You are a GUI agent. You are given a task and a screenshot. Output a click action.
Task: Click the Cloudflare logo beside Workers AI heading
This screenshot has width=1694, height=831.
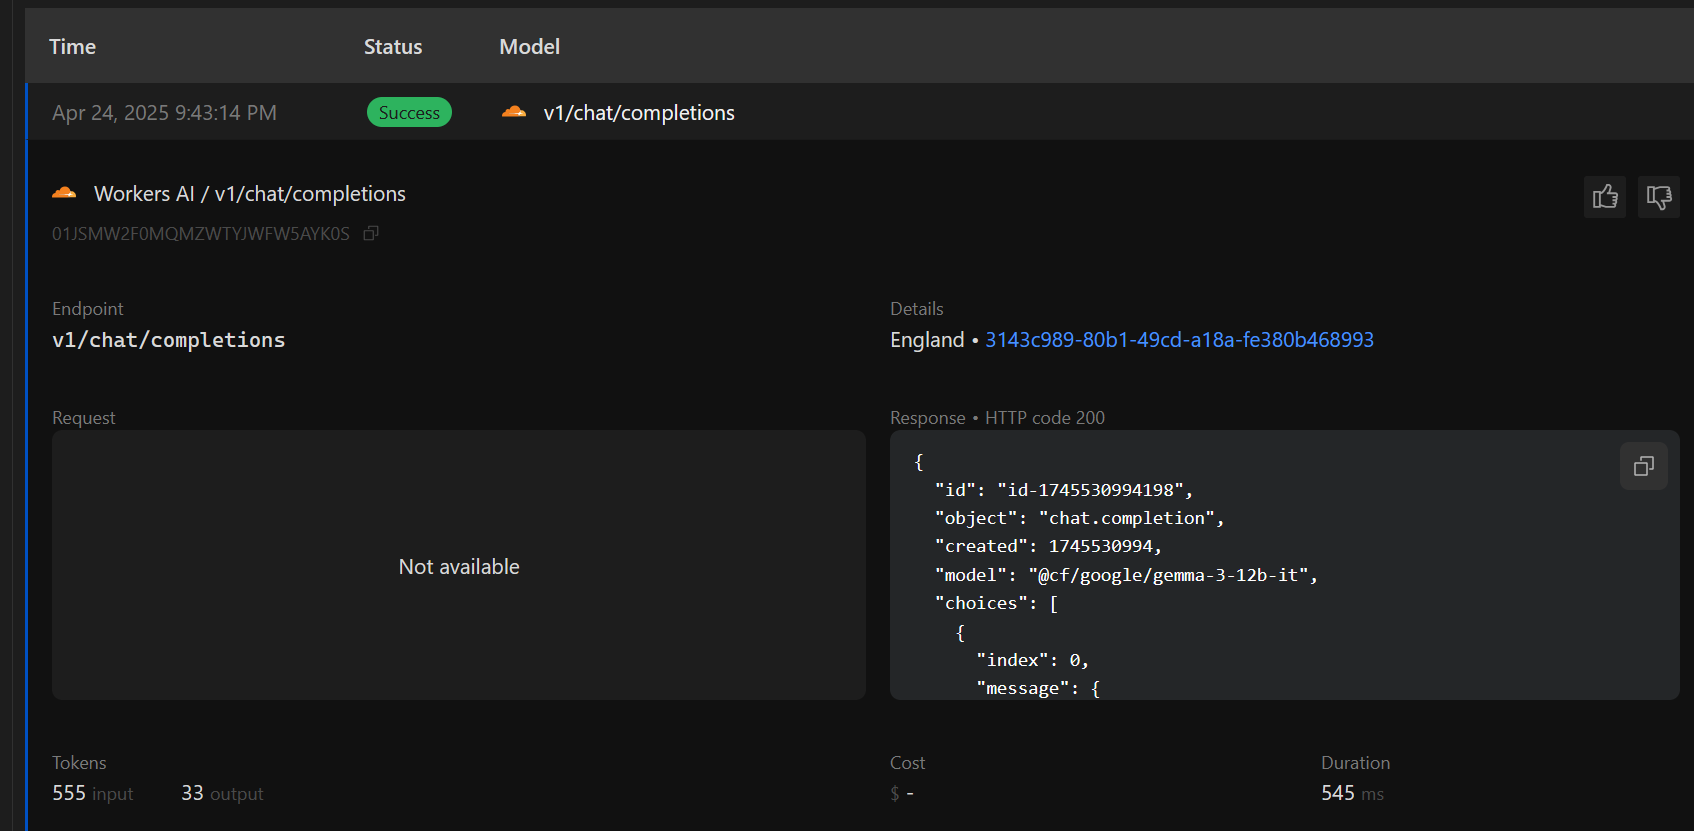point(64,193)
